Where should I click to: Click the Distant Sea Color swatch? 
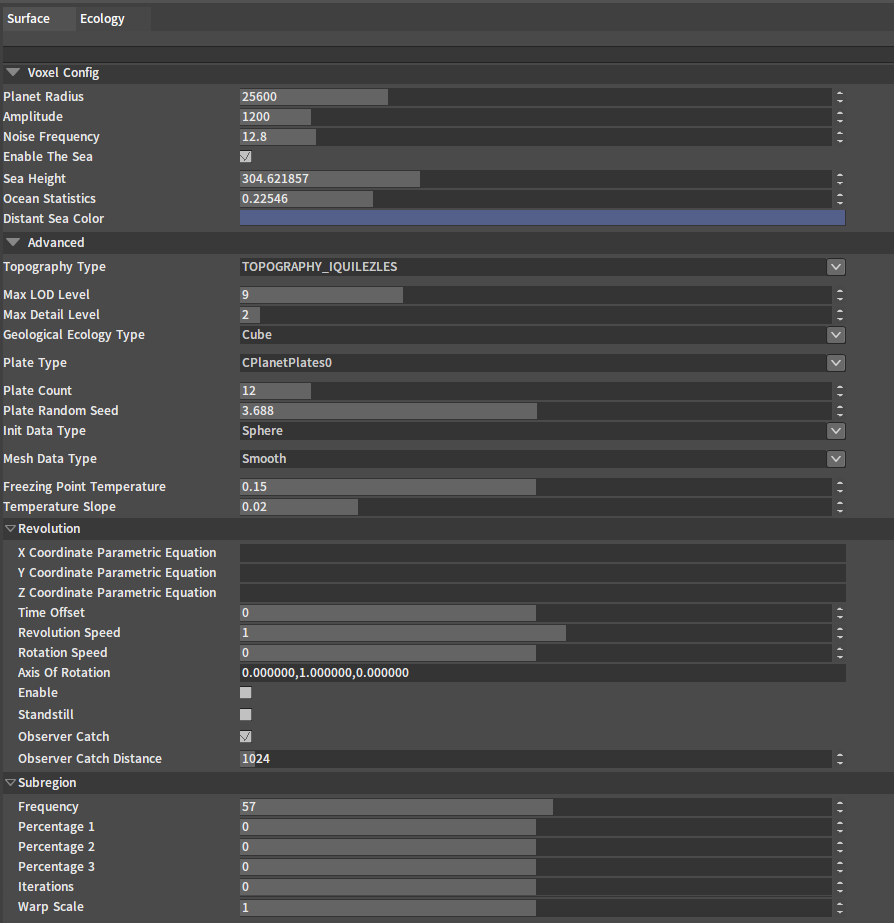[x=542, y=218]
